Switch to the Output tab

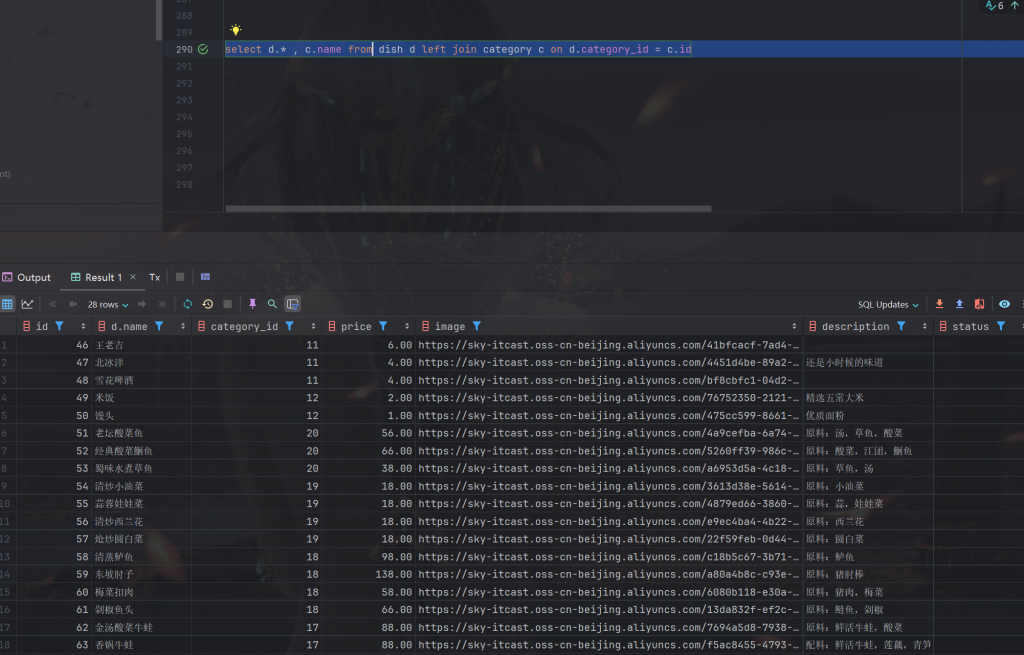(27, 277)
